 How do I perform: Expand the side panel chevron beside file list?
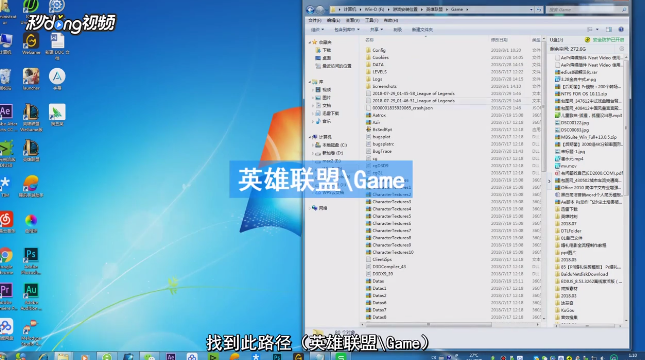pos(549,181)
